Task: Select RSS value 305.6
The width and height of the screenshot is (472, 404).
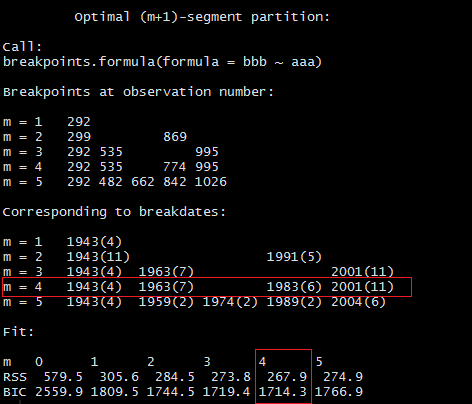Action: (x=119, y=377)
